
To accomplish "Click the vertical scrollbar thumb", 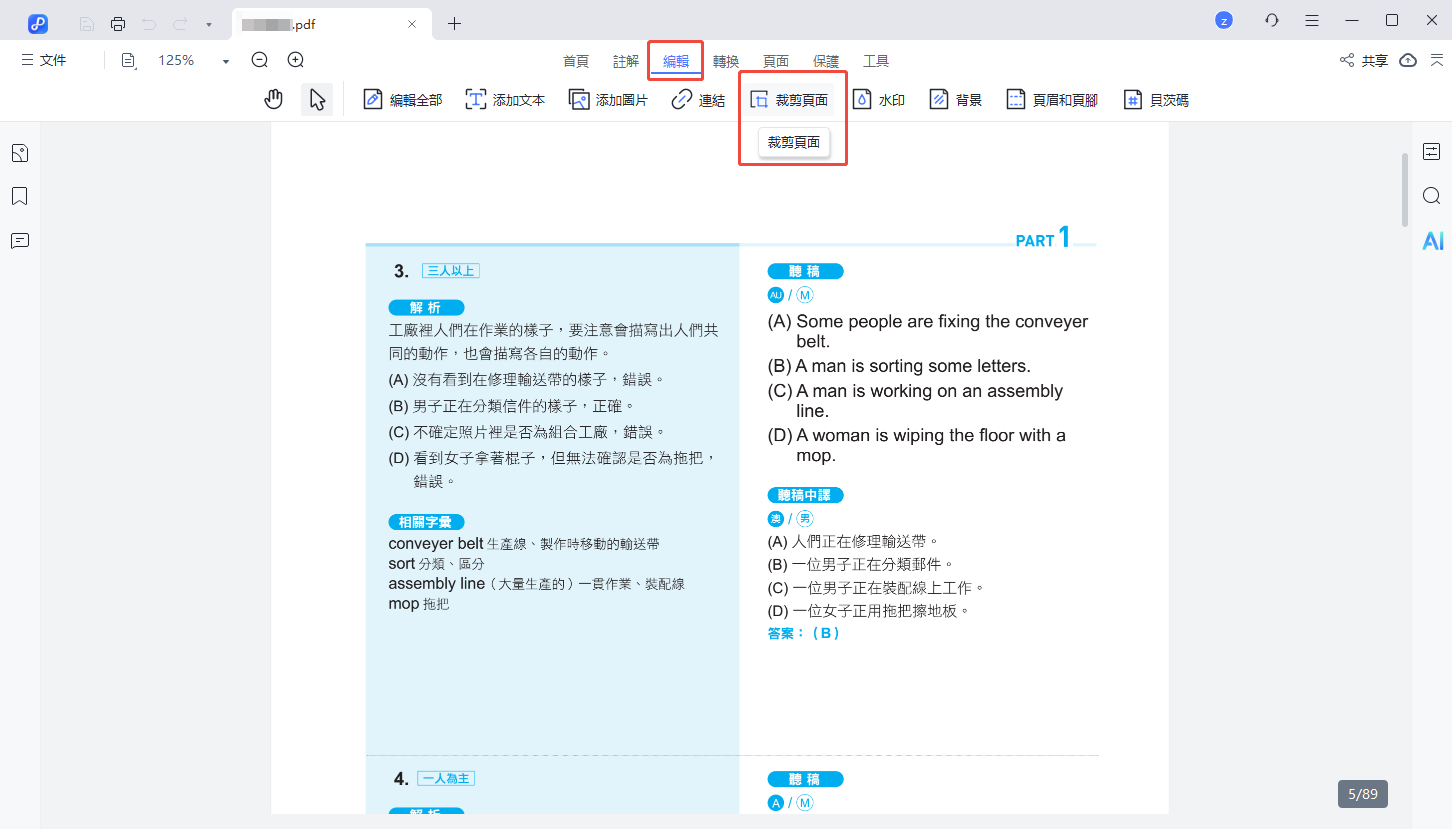I will click(x=1405, y=188).
